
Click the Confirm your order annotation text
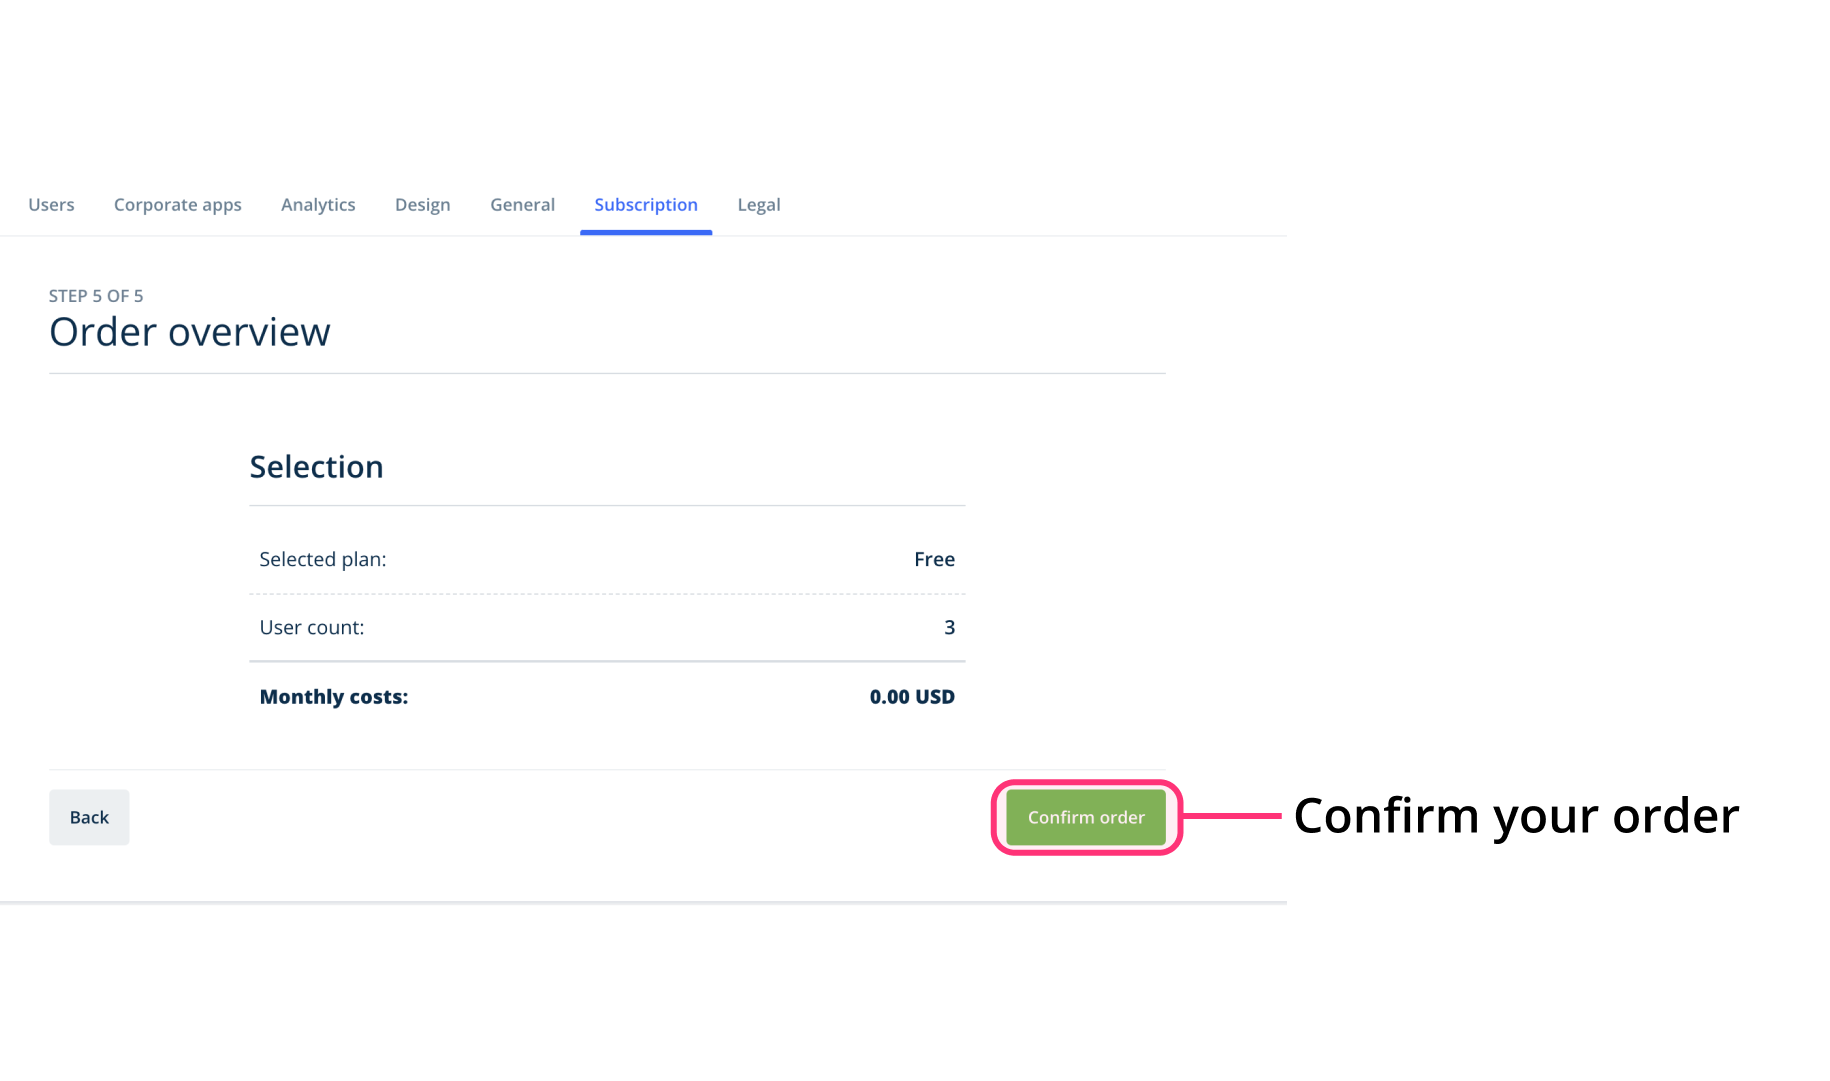tap(1516, 816)
